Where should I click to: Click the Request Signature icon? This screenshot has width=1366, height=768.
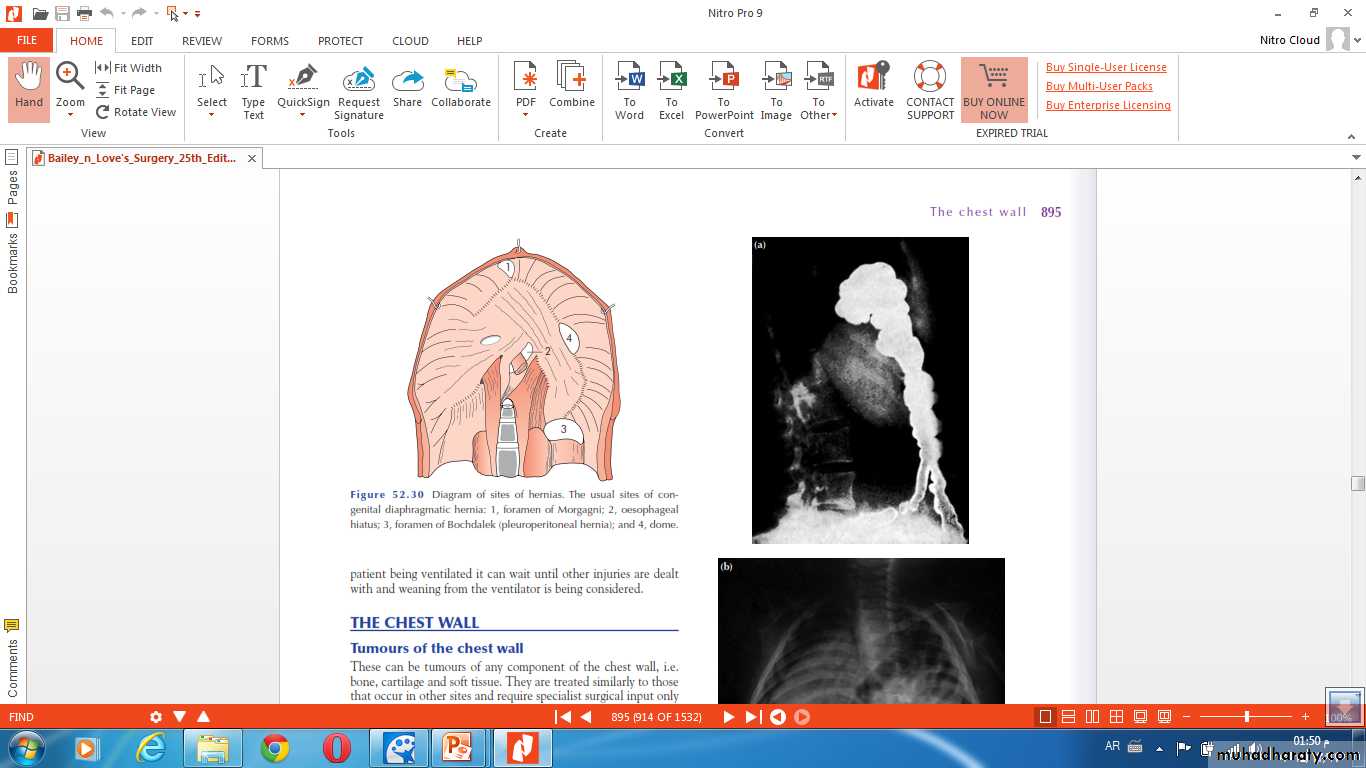(x=359, y=79)
